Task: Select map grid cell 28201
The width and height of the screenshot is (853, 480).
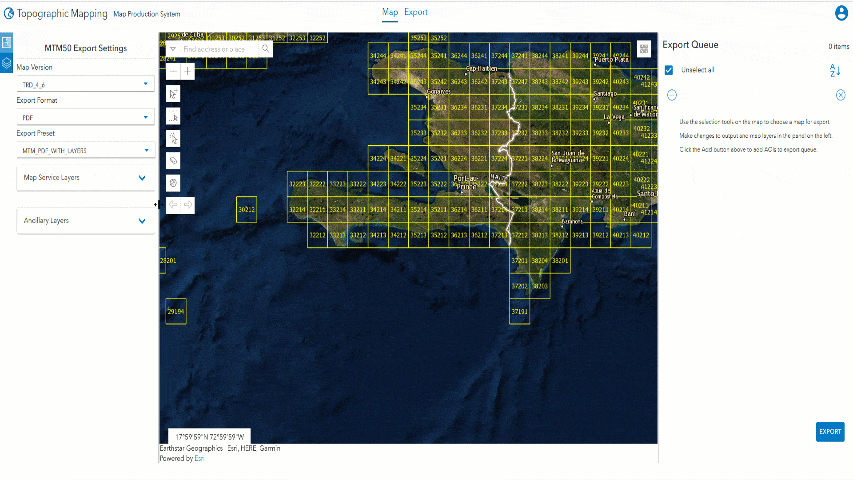Action: coord(165,260)
